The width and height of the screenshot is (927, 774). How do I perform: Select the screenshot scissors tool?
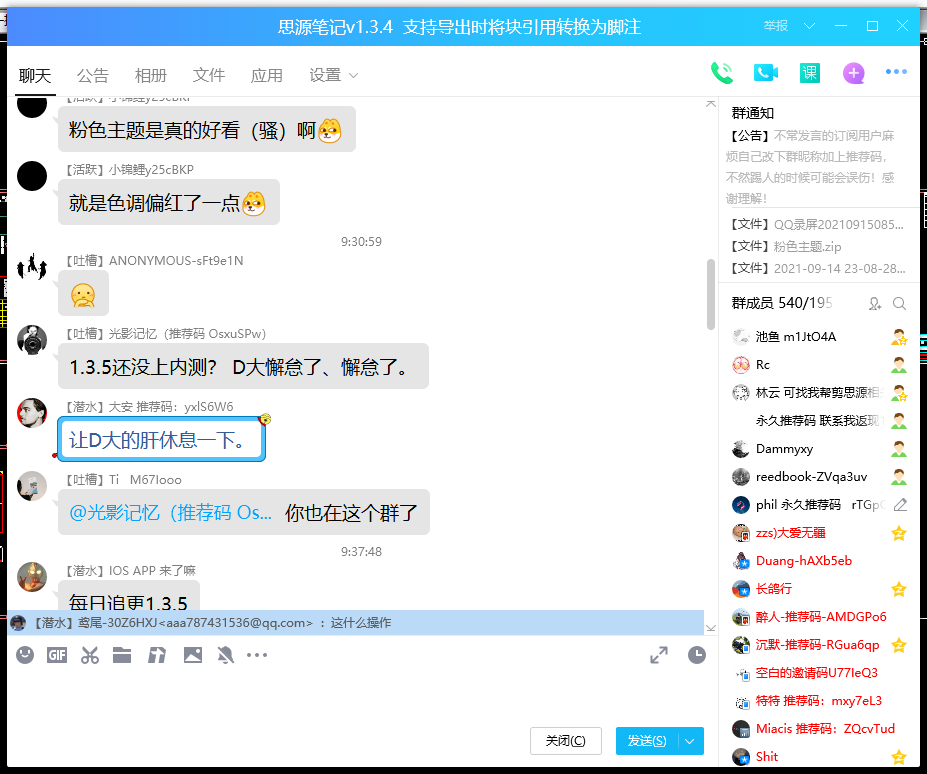click(x=90, y=655)
